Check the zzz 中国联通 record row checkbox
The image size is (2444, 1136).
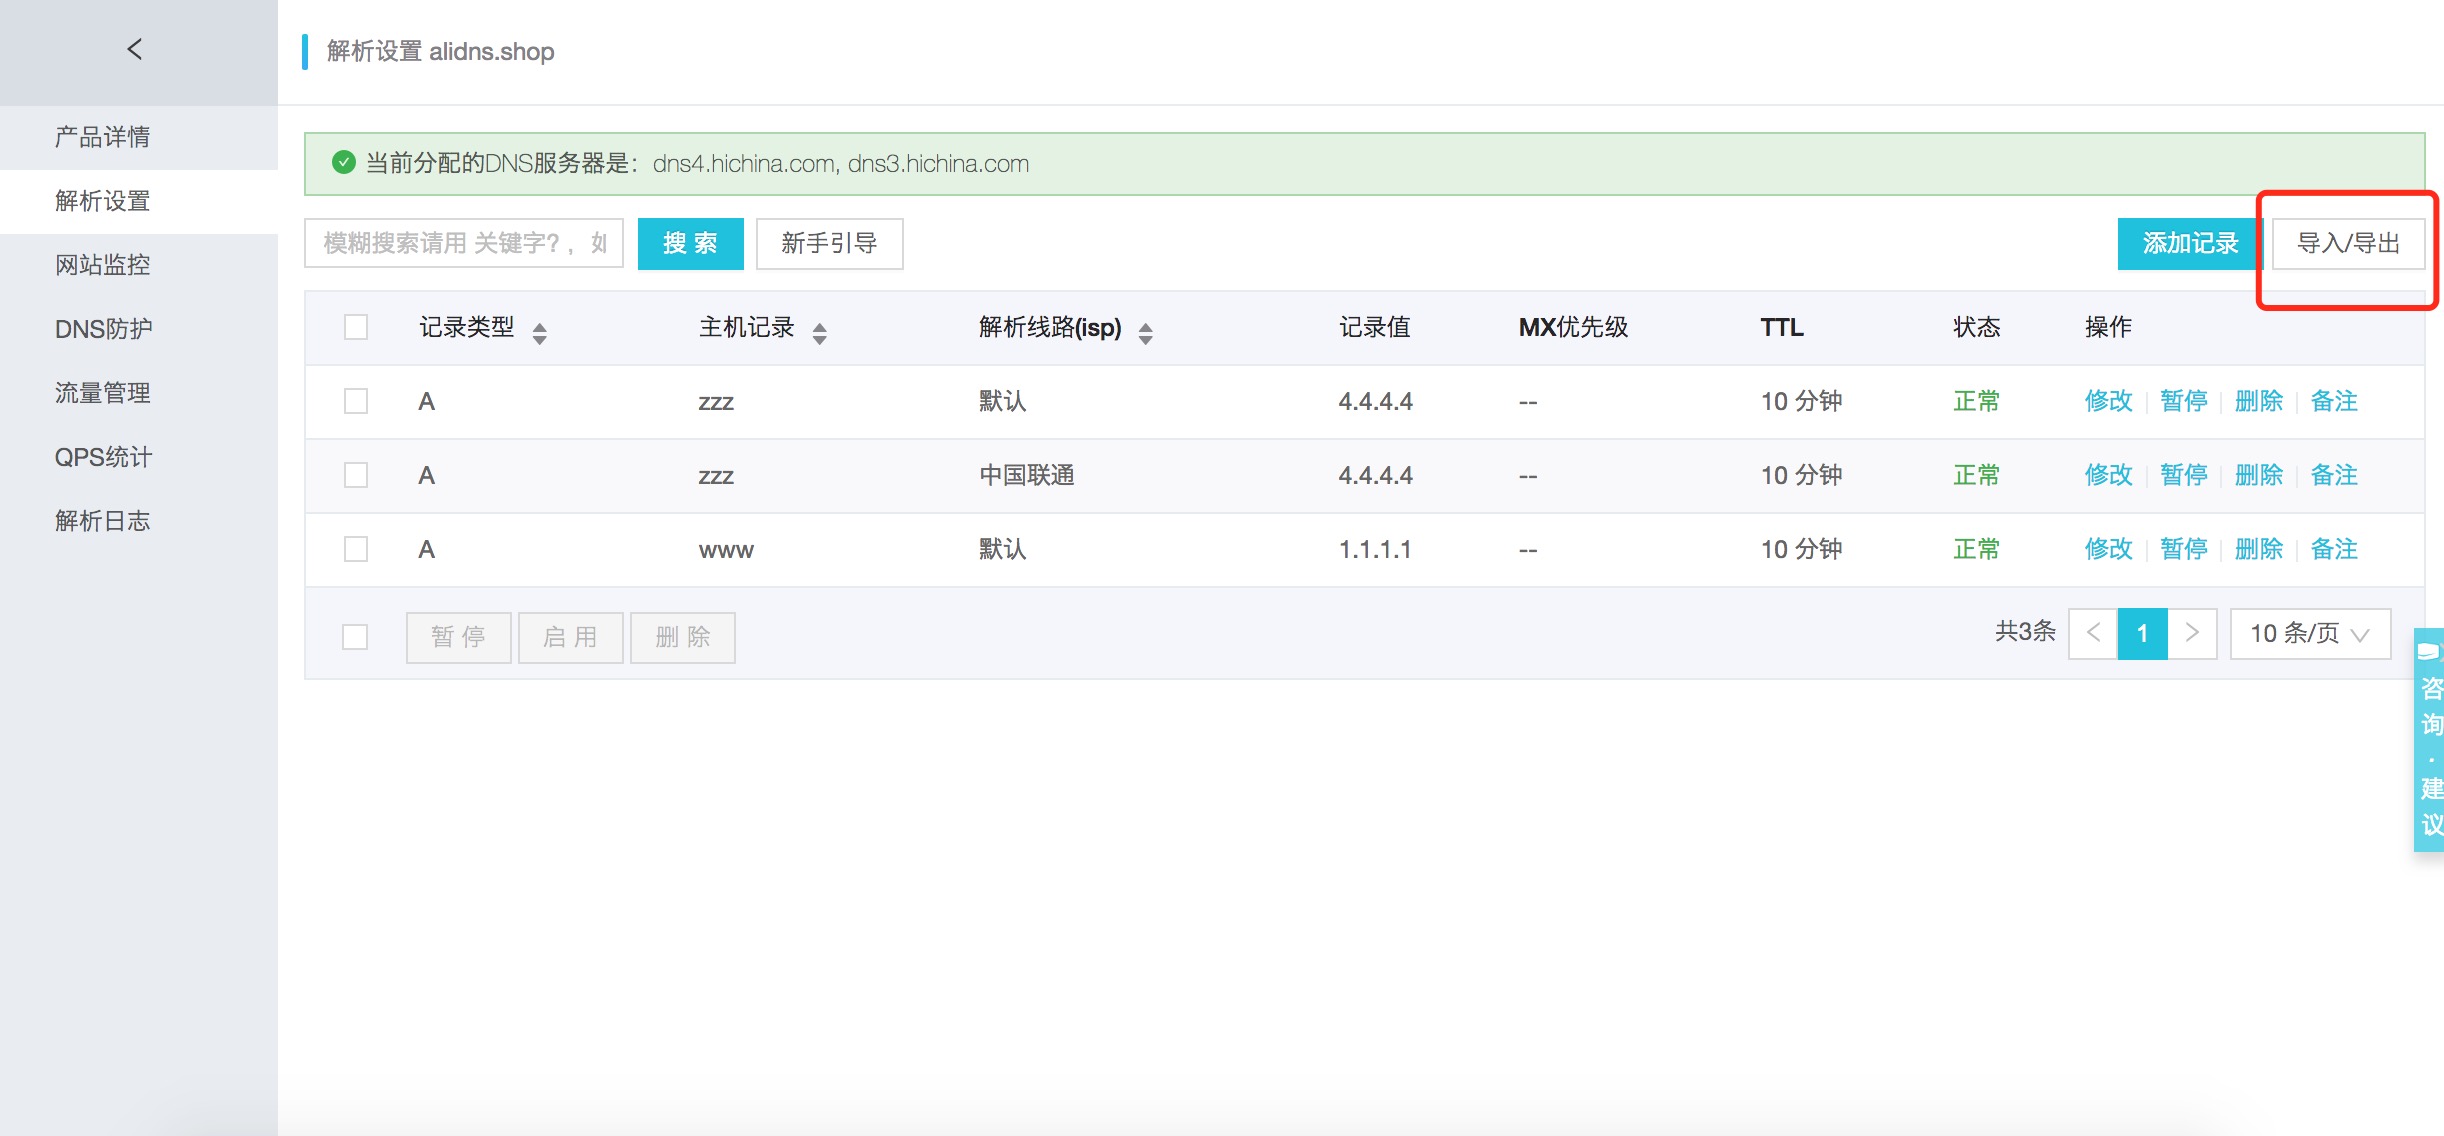tap(356, 475)
